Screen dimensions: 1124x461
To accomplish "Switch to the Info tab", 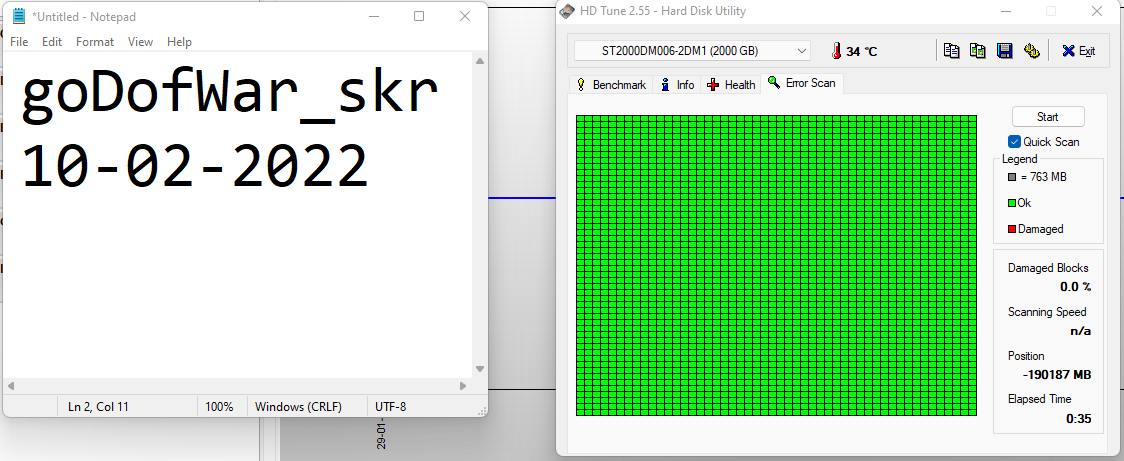I will click(677, 85).
